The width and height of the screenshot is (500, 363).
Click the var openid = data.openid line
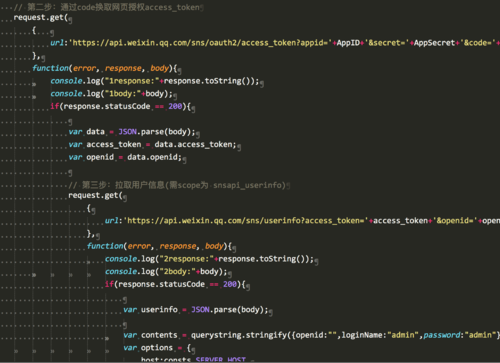click(x=125, y=157)
